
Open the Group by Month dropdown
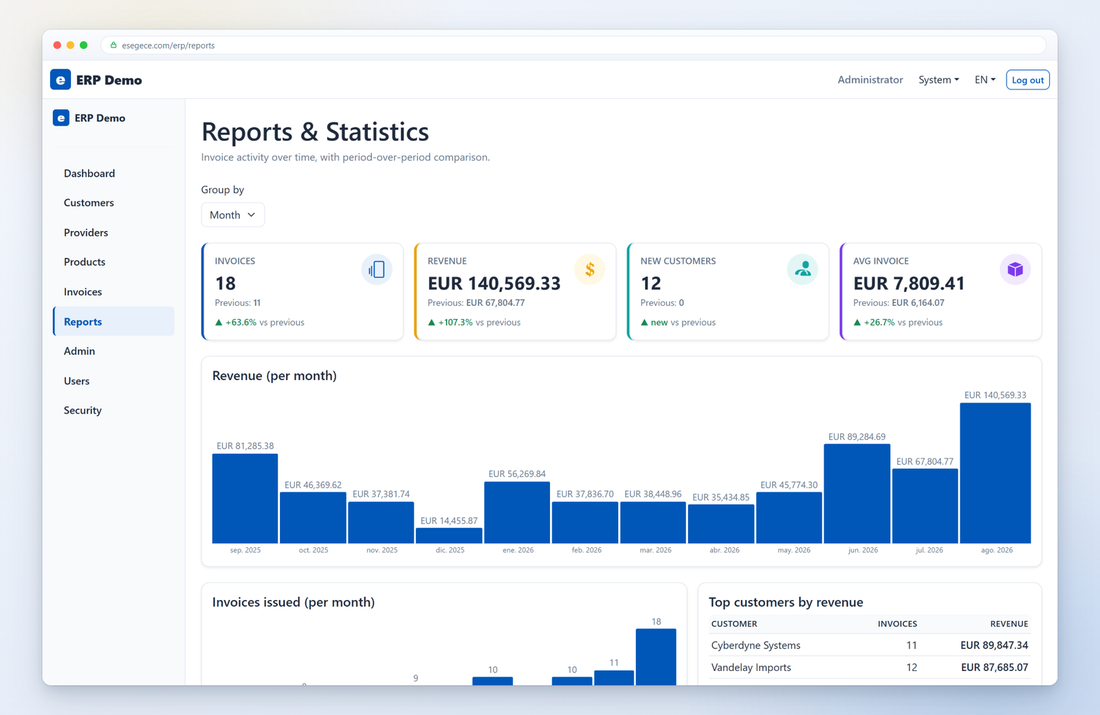(x=233, y=215)
